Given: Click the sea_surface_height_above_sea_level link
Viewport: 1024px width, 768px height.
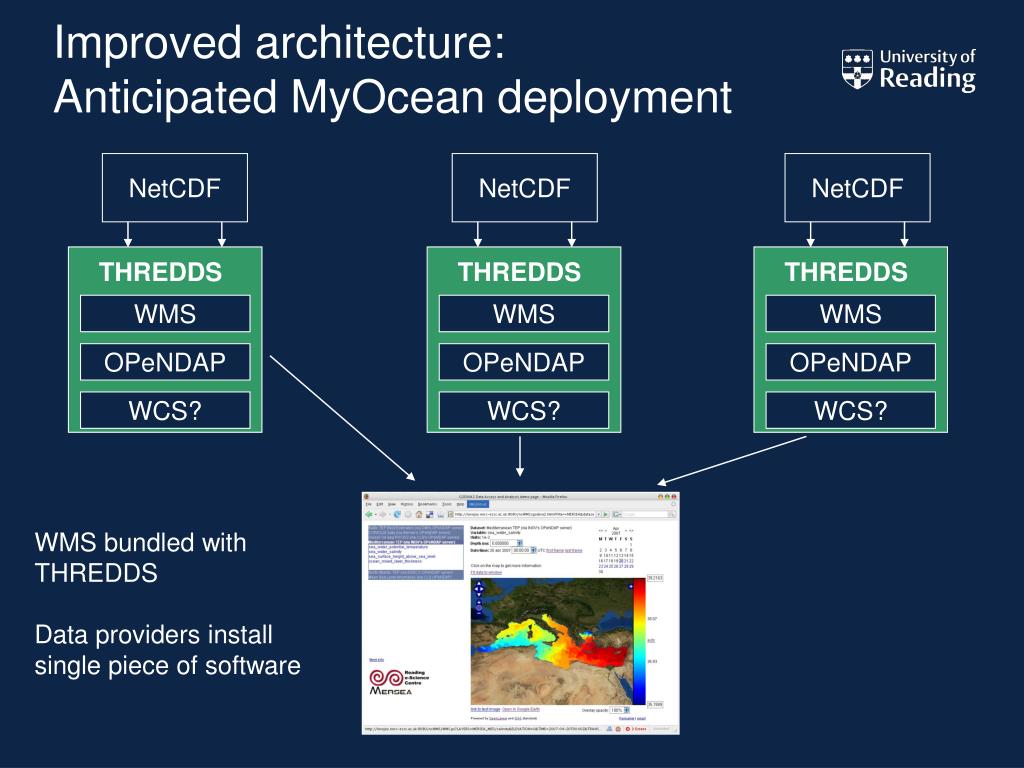Looking at the screenshot, I should [x=402, y=556].
